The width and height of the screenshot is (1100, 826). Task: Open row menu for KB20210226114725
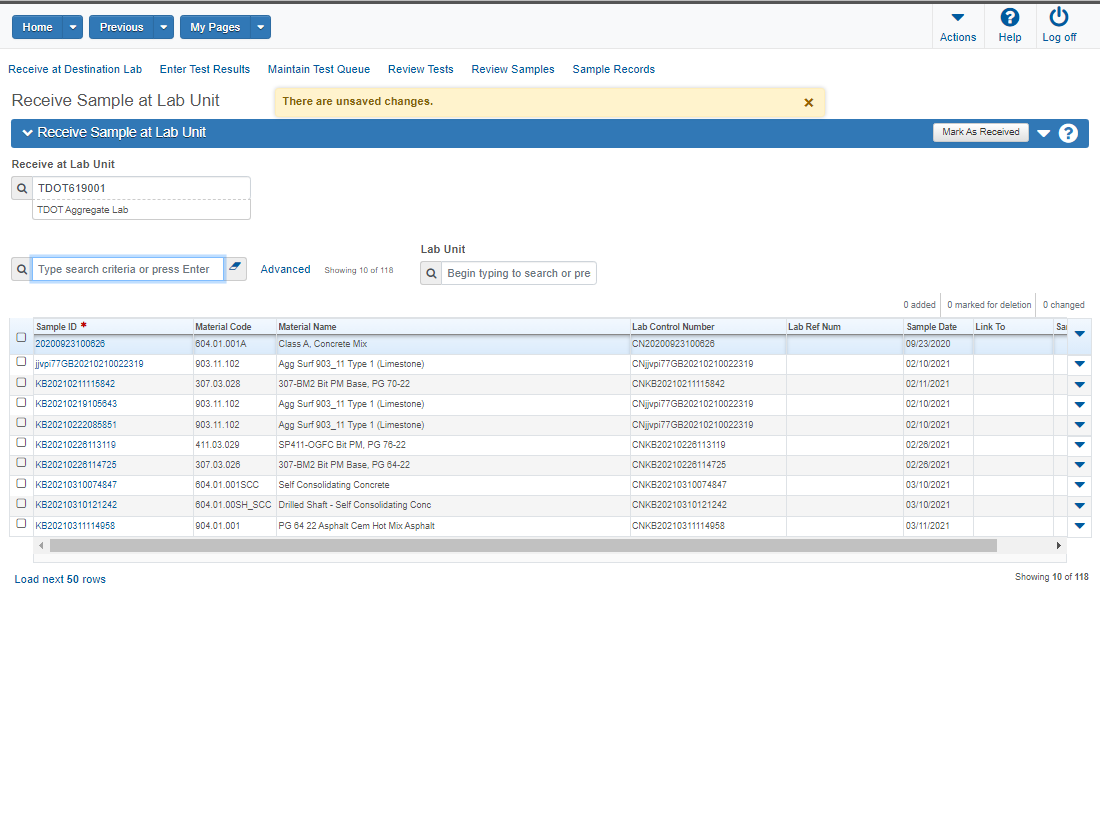click(1080, 465)
